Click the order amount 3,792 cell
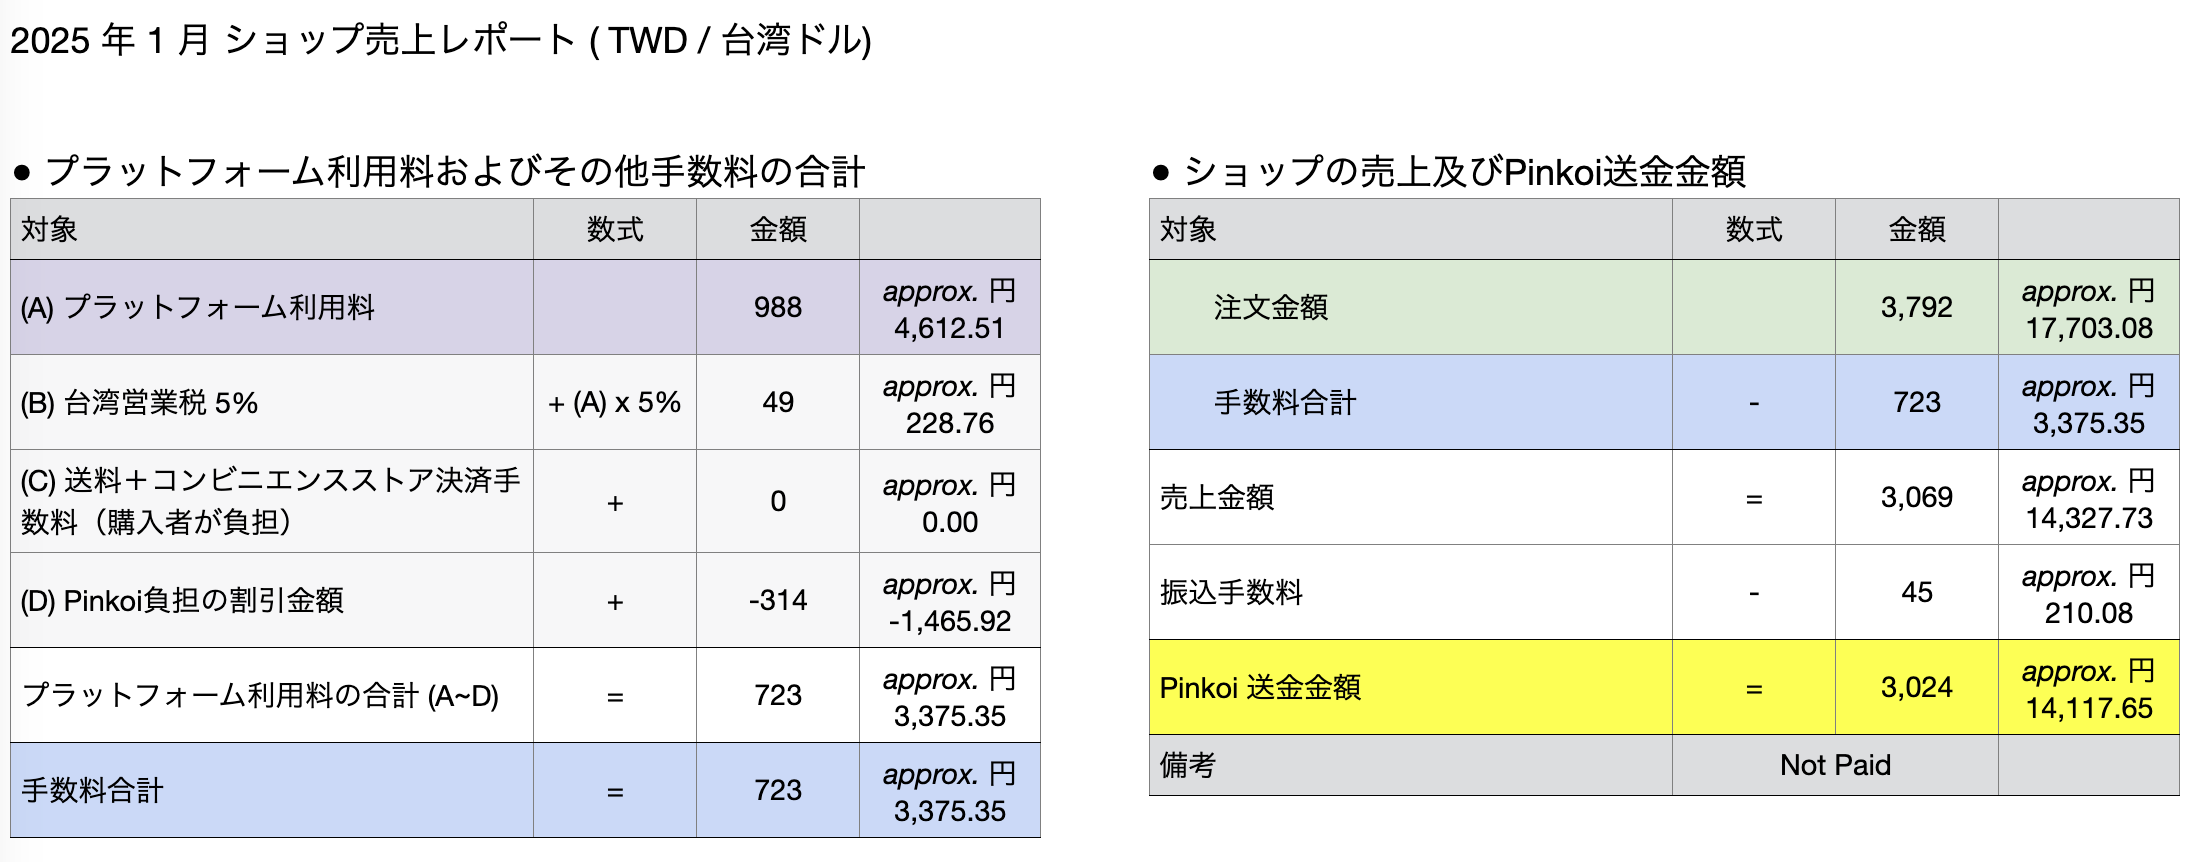Screen dimensions: 2194x862 pos(1916,308)
